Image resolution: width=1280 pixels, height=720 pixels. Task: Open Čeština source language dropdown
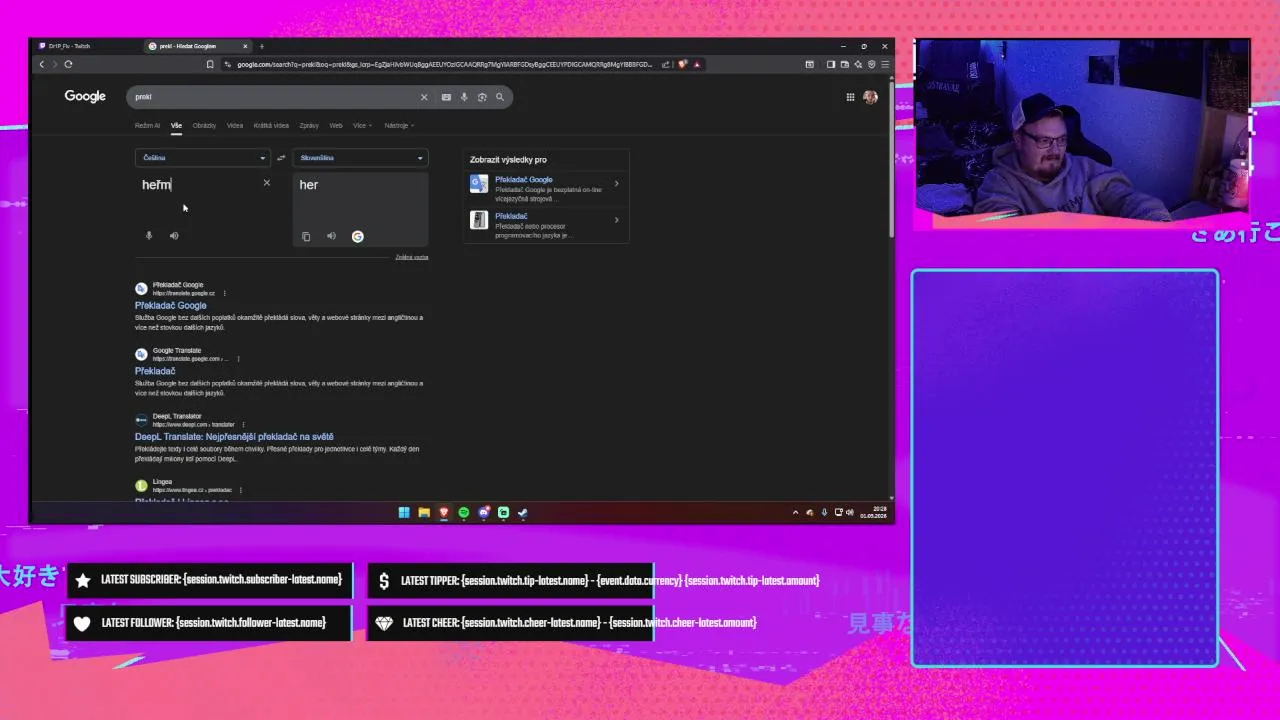click(203, 158)
